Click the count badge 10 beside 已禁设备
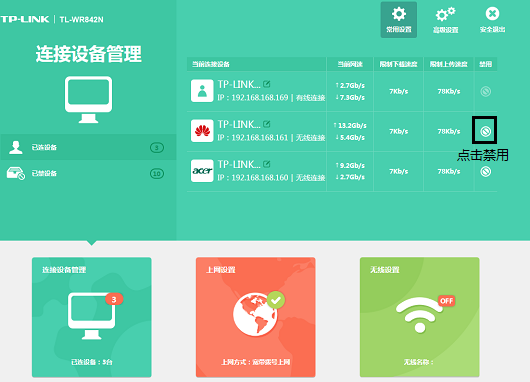Image resolution: width=530 pixels, height=382 pixels. point(156,173)
